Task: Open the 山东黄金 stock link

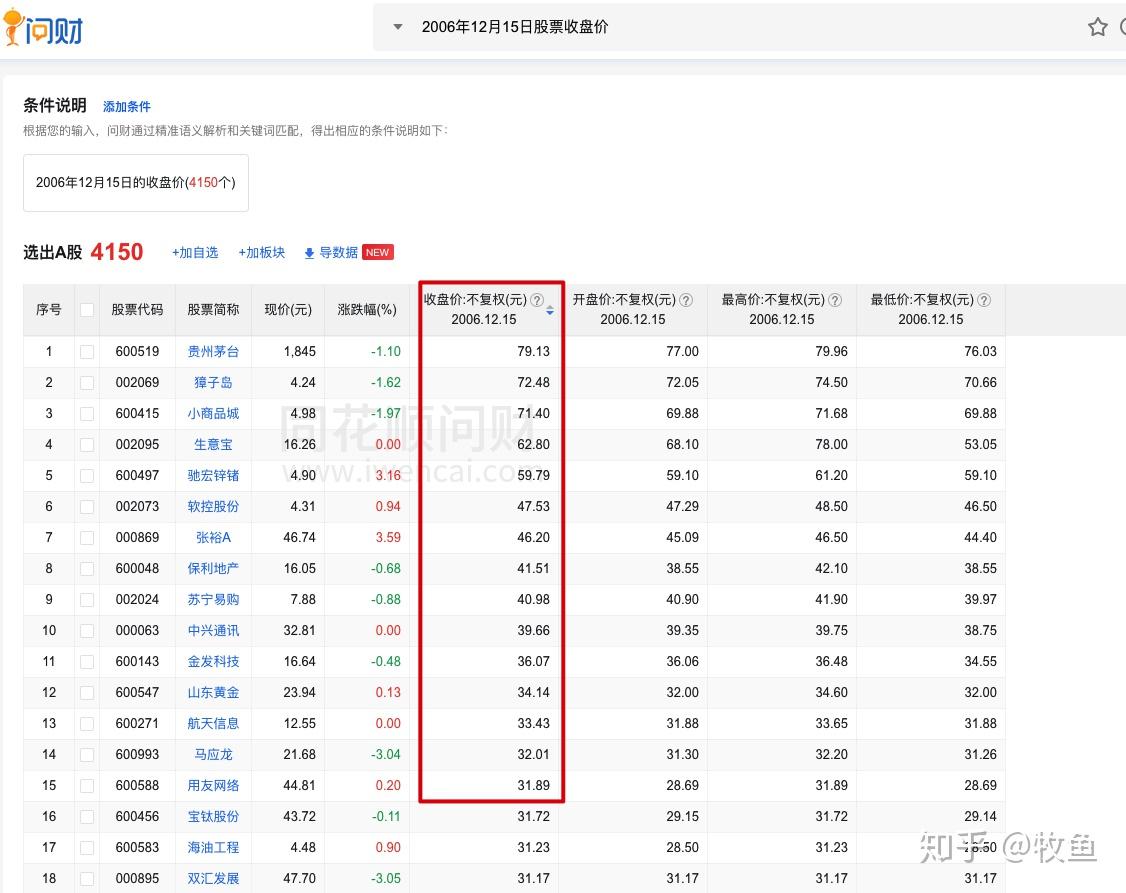Action: [213, 692]
